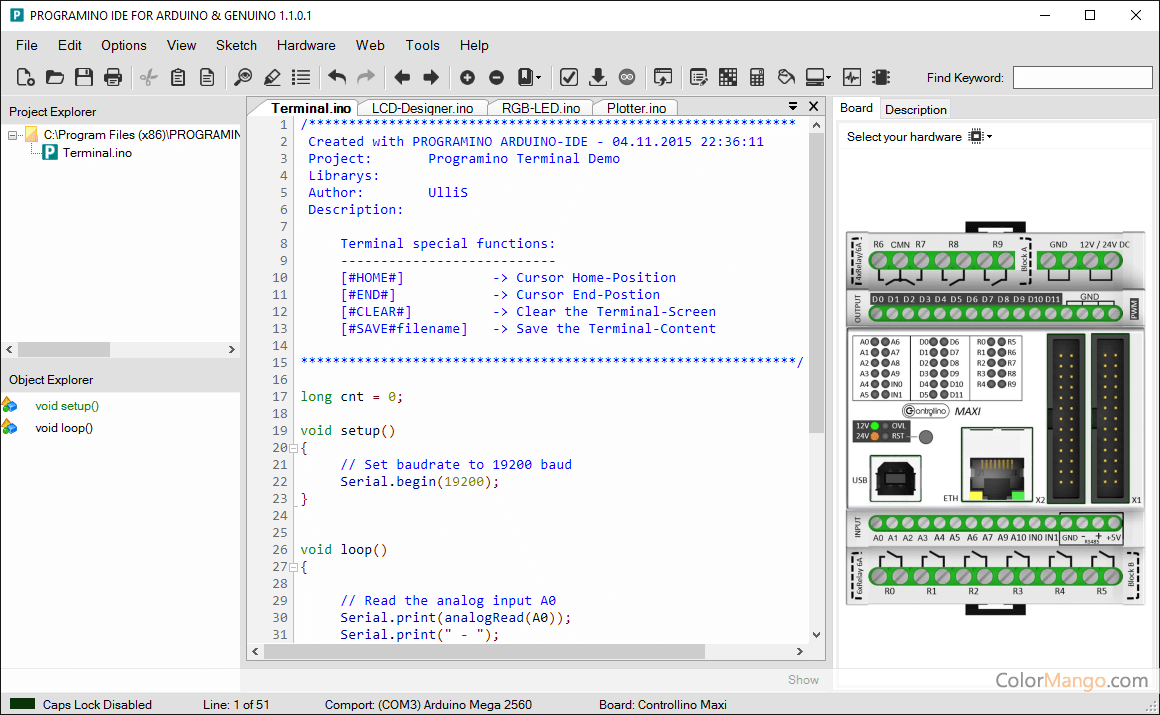The image size is (1160, 715).
Task: Undo the last edit
Action: pyautogui.click(x=337, y=77)
